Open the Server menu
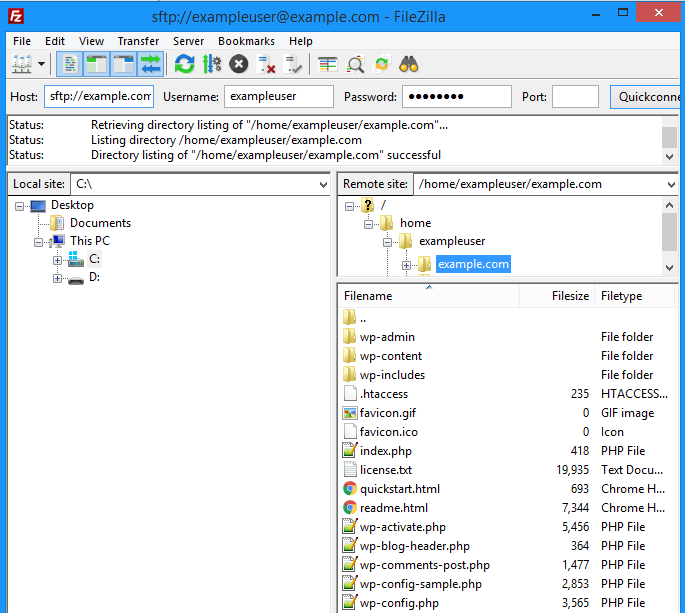The height and width of the screenshot is (613, 685). (x=188, y=41)
